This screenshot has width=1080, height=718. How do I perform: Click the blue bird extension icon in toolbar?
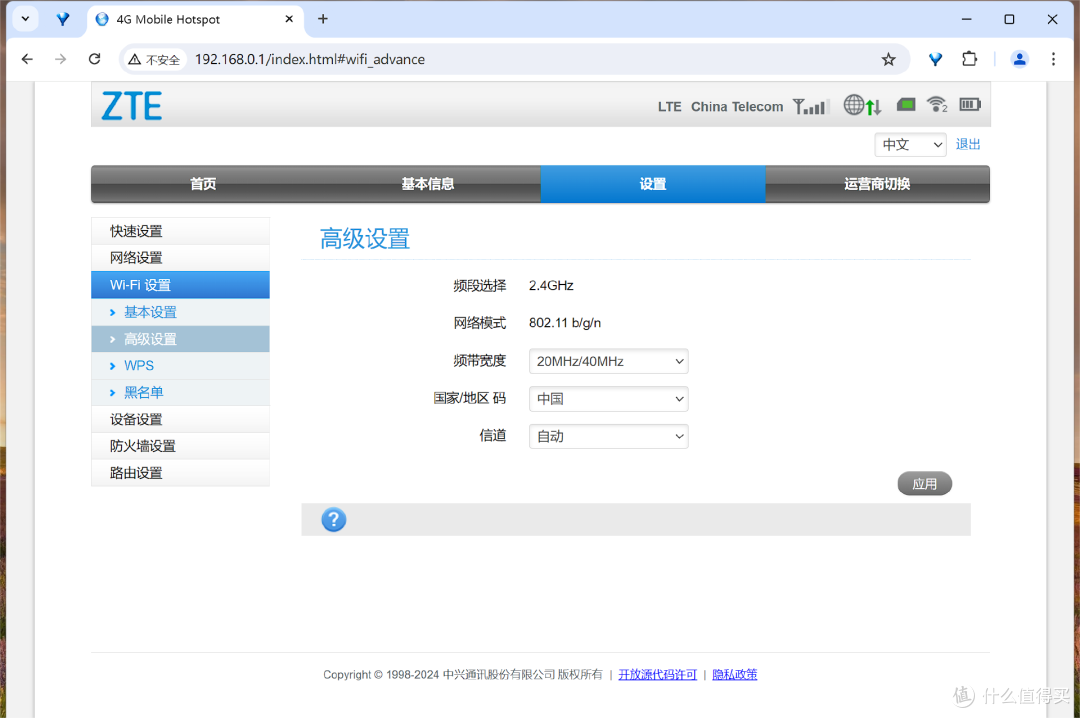pos(935,59)
